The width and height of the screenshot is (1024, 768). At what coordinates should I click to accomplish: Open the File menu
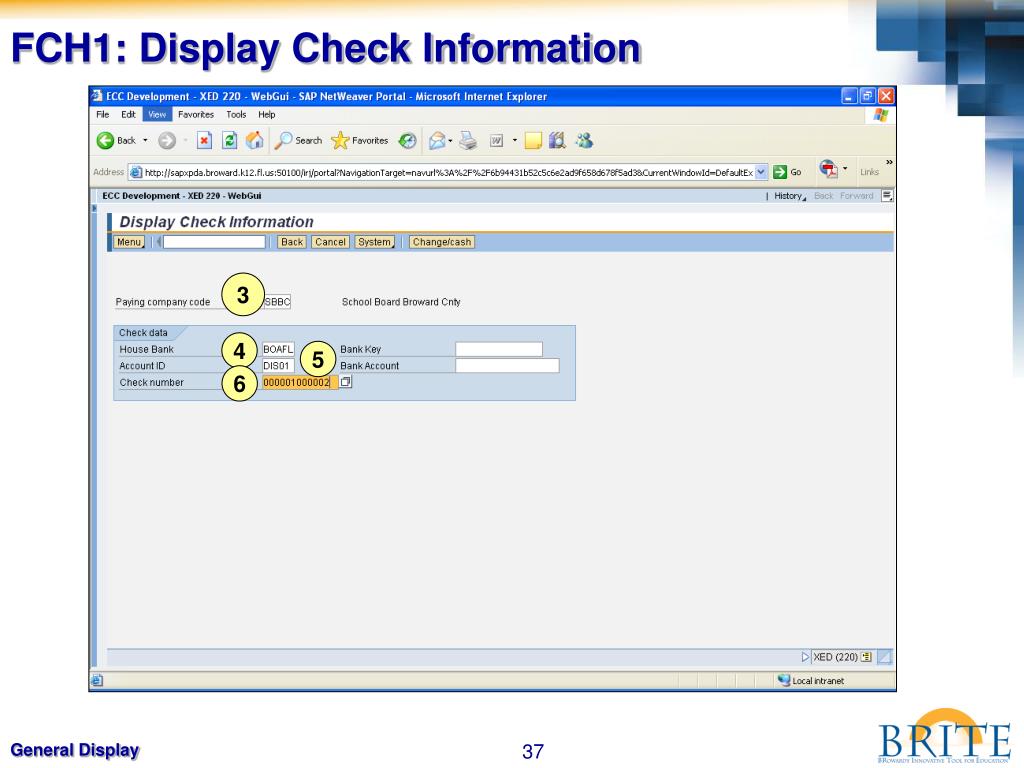103,114
